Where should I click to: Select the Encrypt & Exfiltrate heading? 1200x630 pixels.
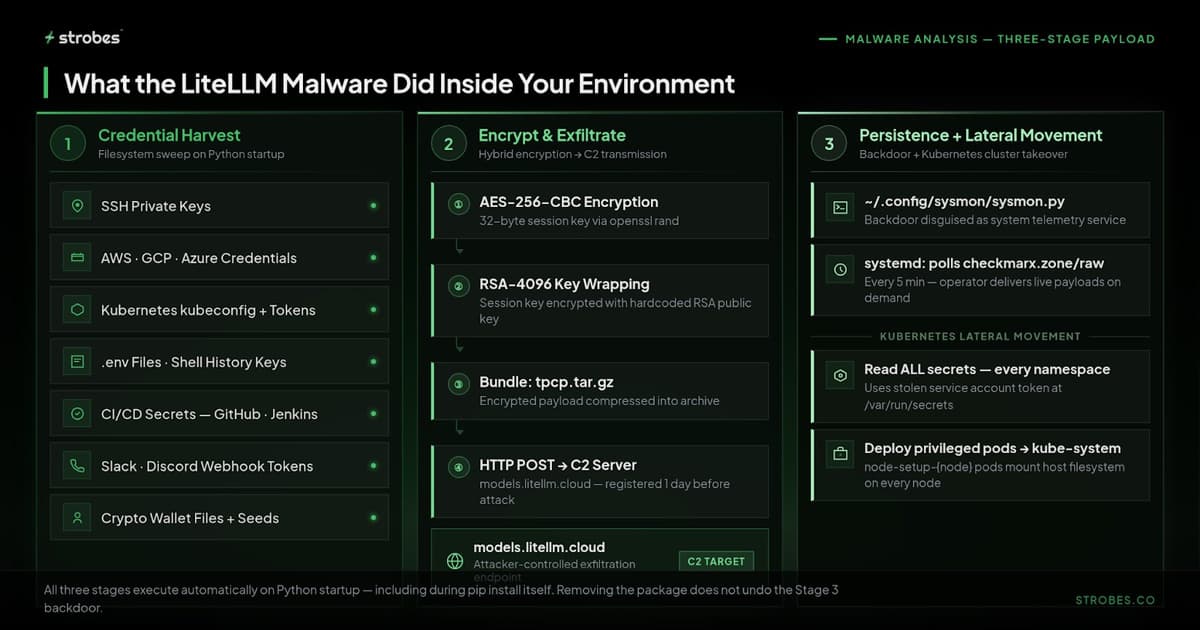(x=552, y=135)
